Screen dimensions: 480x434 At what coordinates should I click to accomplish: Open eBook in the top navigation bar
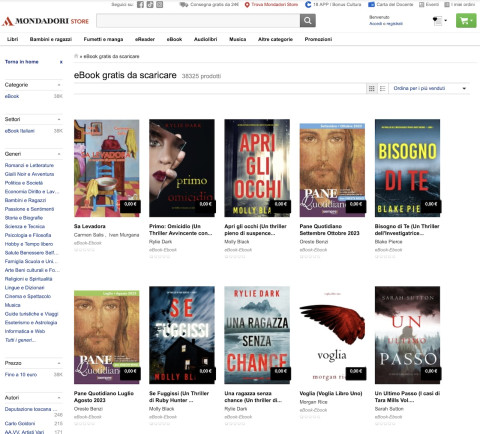click(174, 39)
